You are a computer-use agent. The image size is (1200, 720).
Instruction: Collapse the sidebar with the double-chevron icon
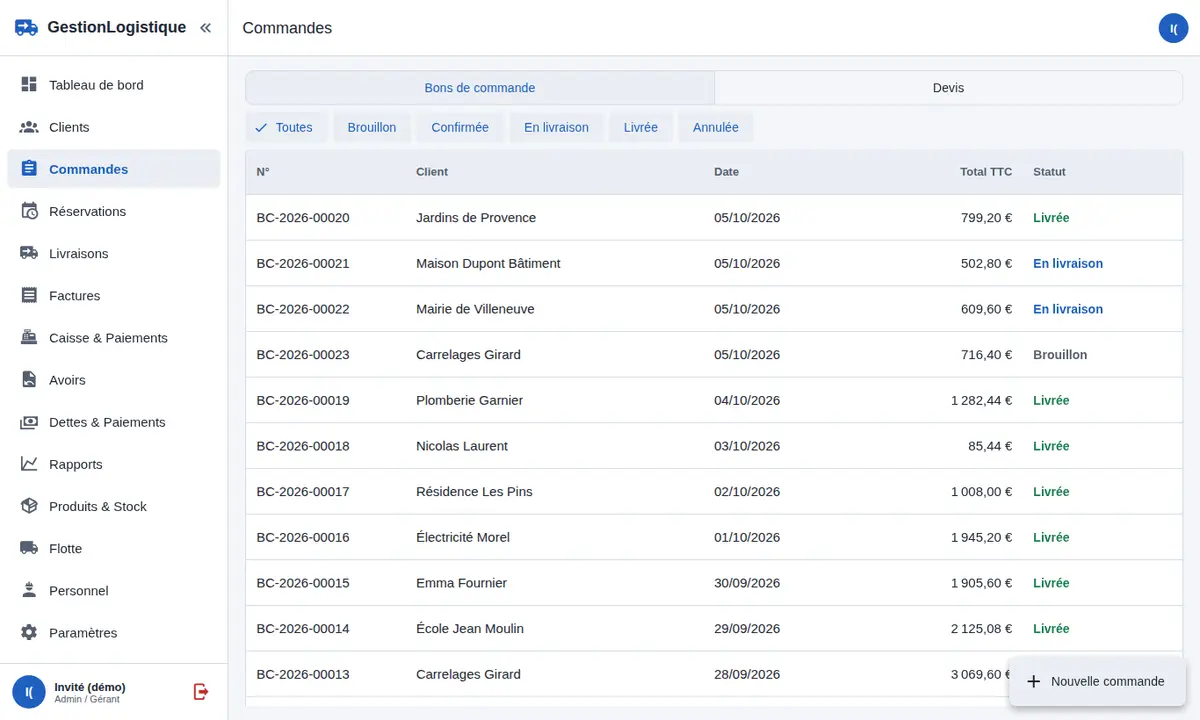tap(205, 28)
